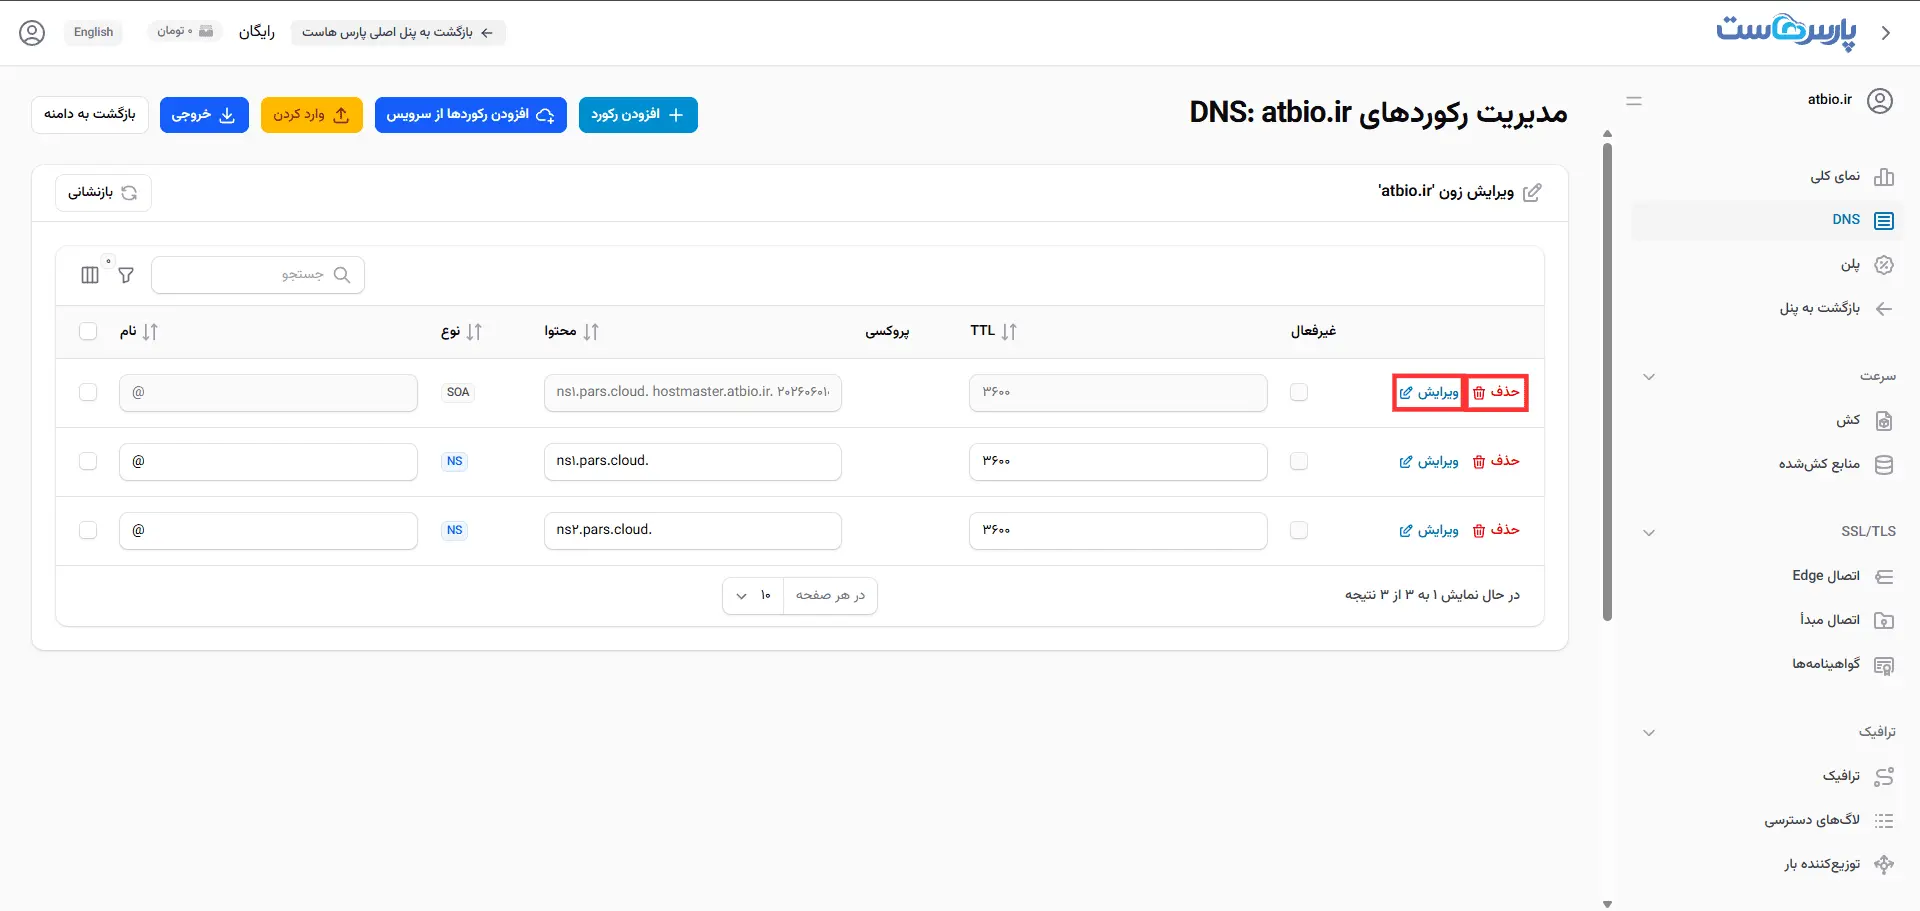This screenshot has height=911, width=1920.
Task: Toggle the sidebar collapse lines icon
Action: [1634, 101]
